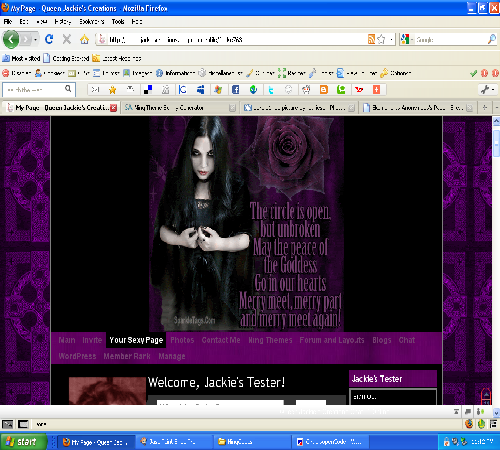This screenshot has width=500, height=450.
Task: Go back with the green Back arrow
Action: click(11, 40)
